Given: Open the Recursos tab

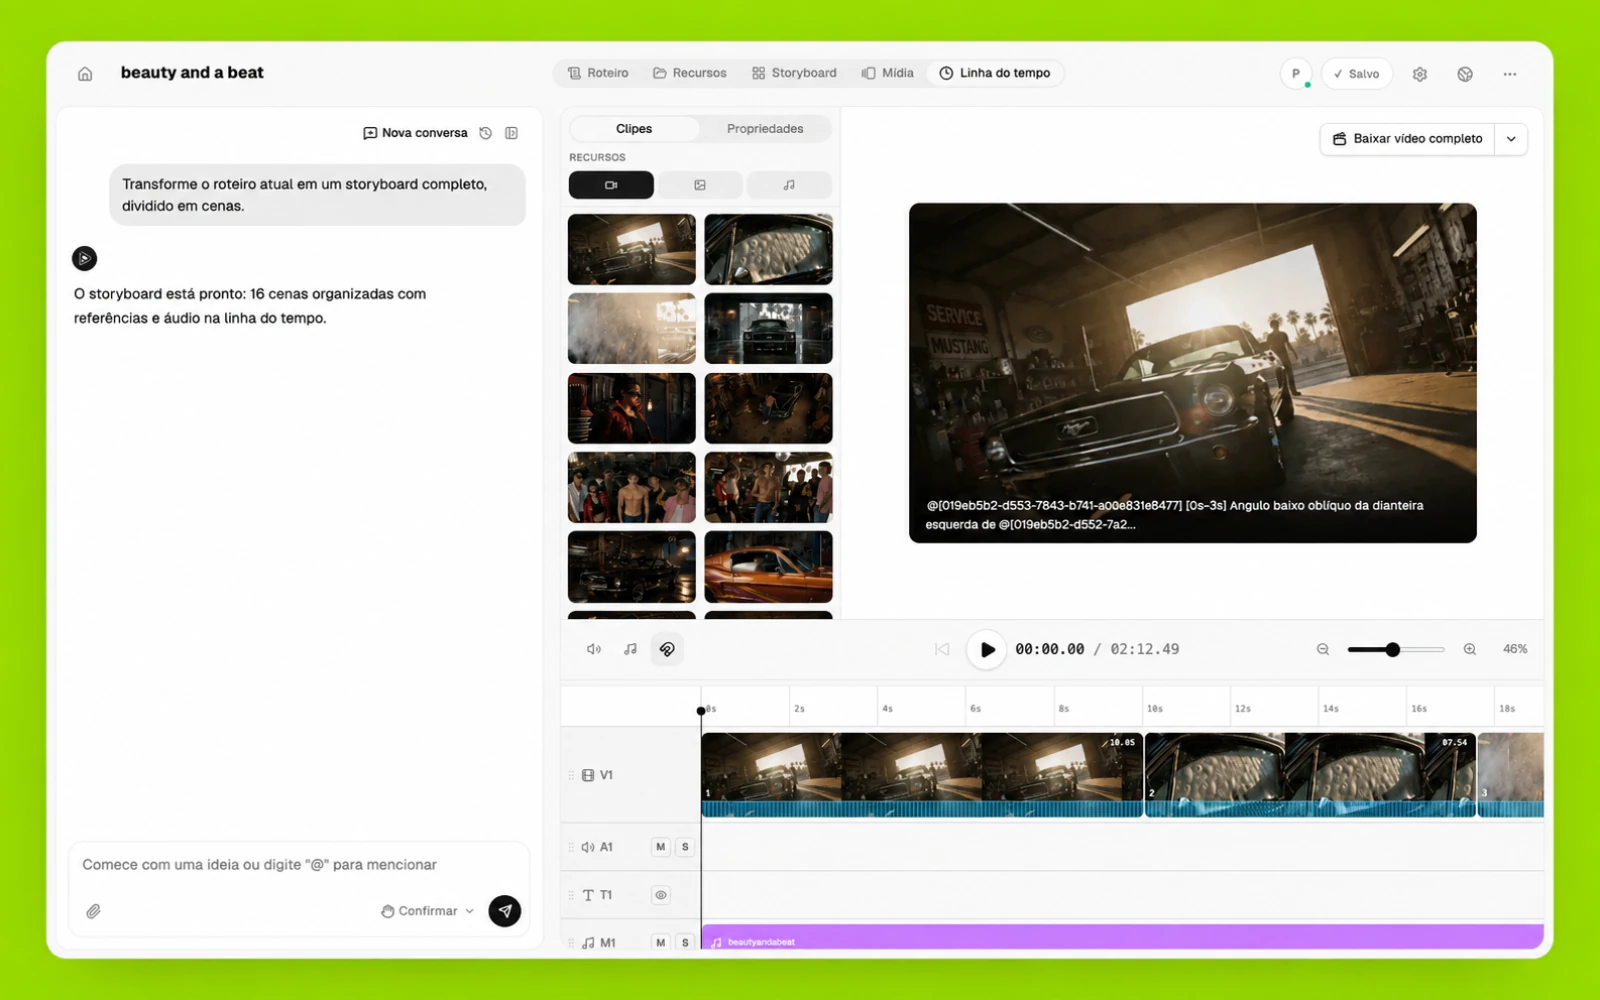Looking at the screenshot, I should [x=690, y=73].
